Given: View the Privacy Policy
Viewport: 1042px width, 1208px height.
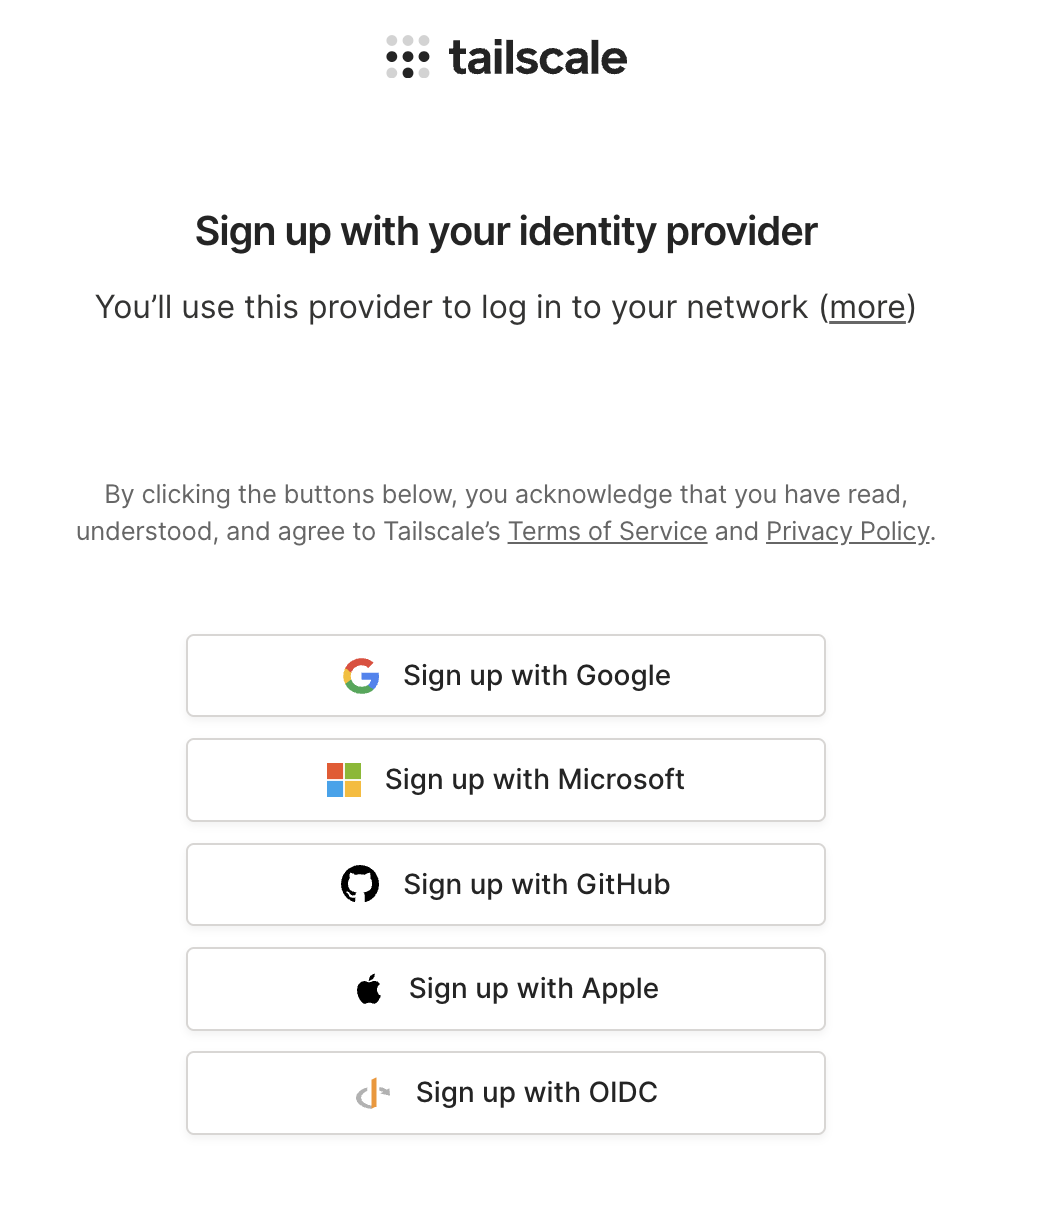Looking at the screenshot, I should coord(847,531).
